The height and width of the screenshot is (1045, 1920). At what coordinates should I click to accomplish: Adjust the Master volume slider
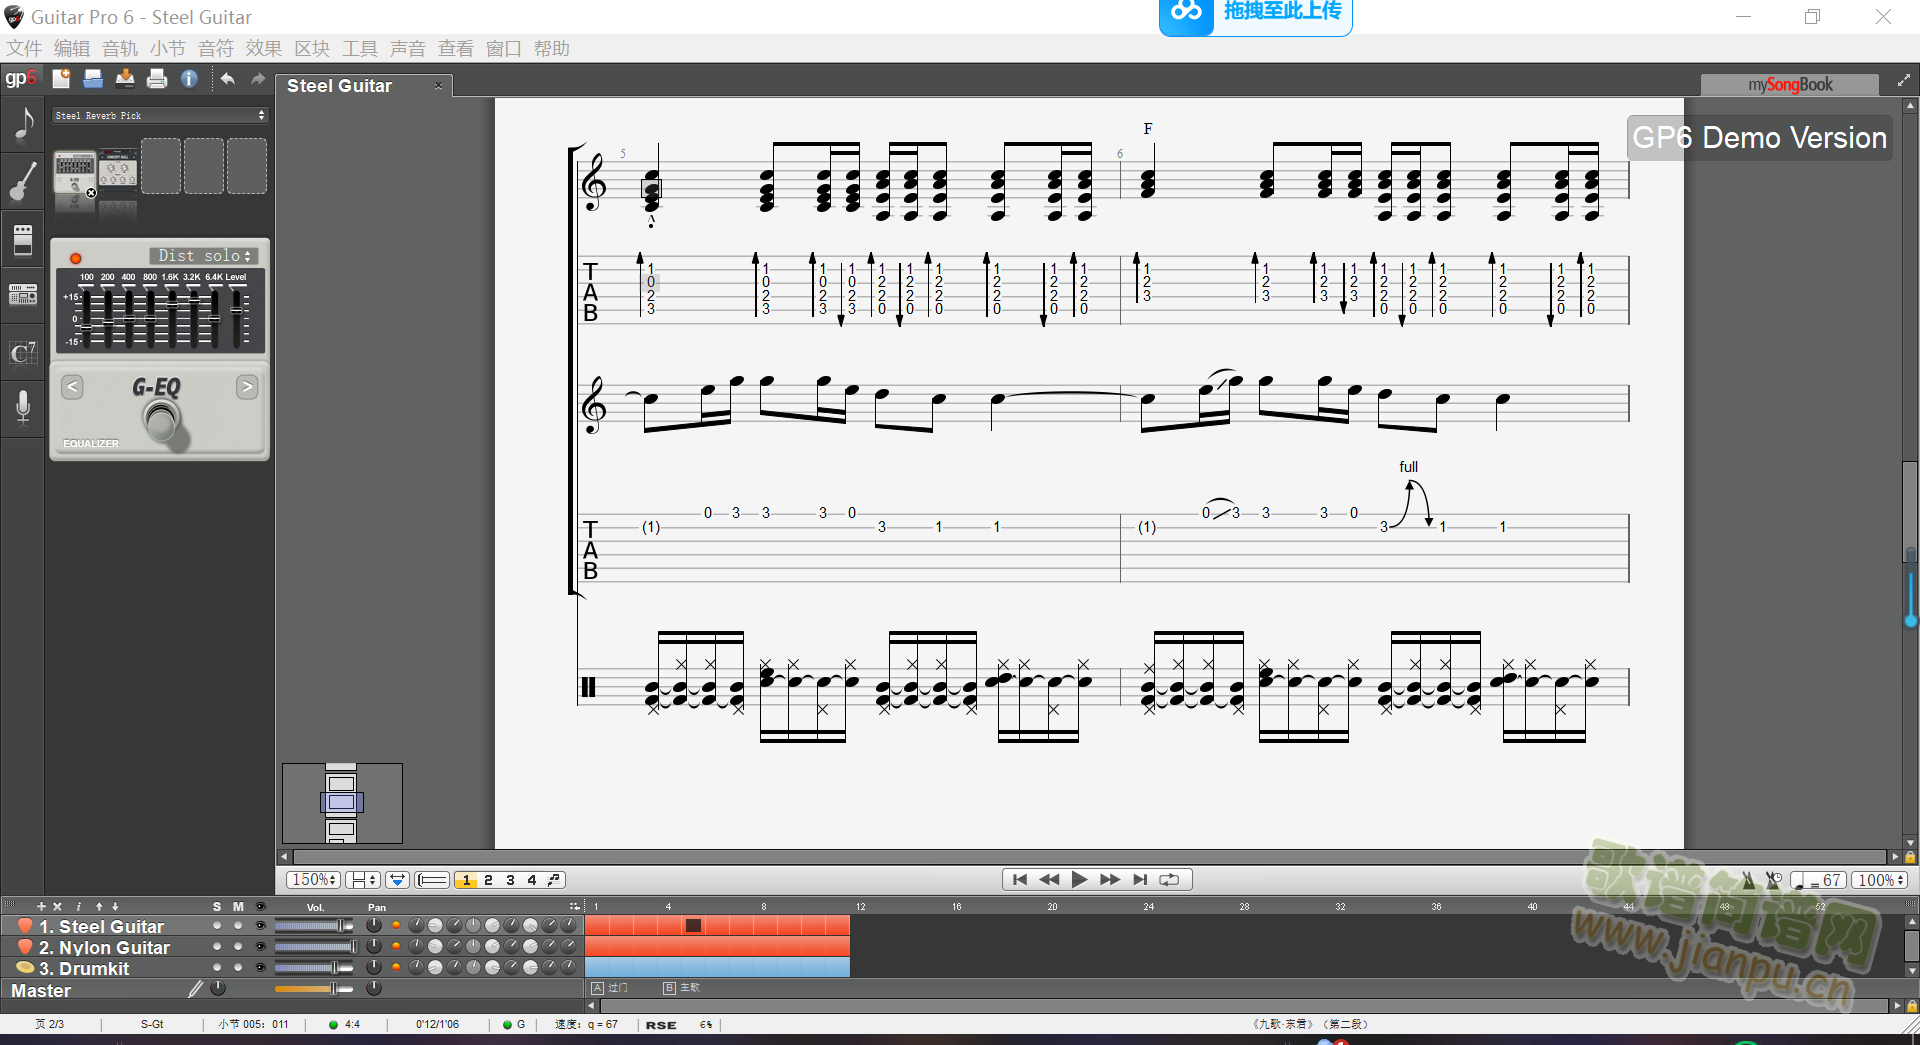click(x=313, y=989)
